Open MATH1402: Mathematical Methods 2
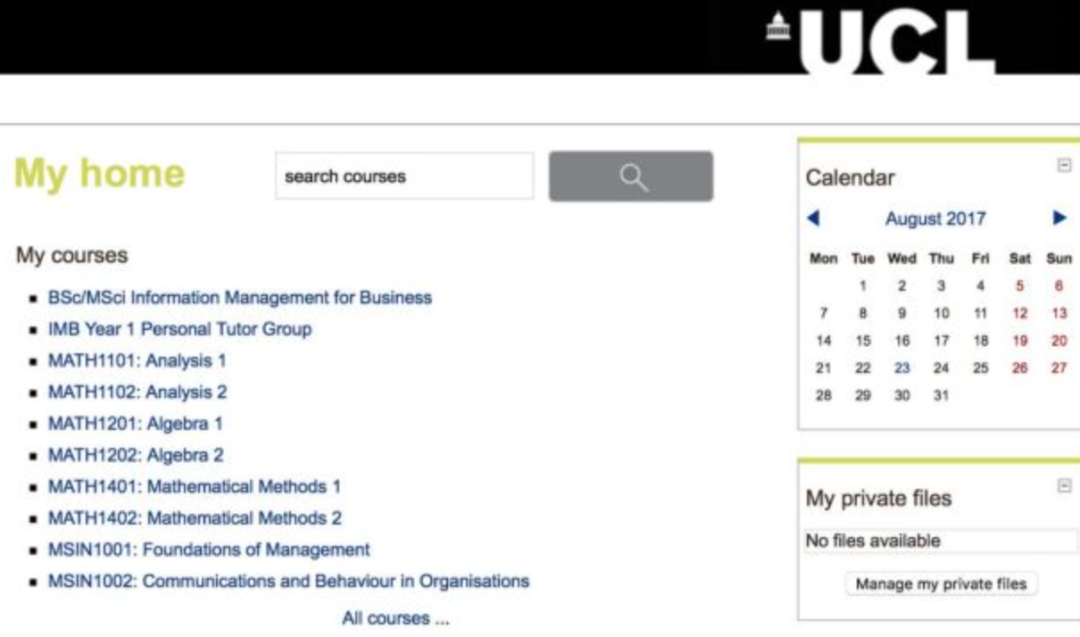 click(194, 518)
